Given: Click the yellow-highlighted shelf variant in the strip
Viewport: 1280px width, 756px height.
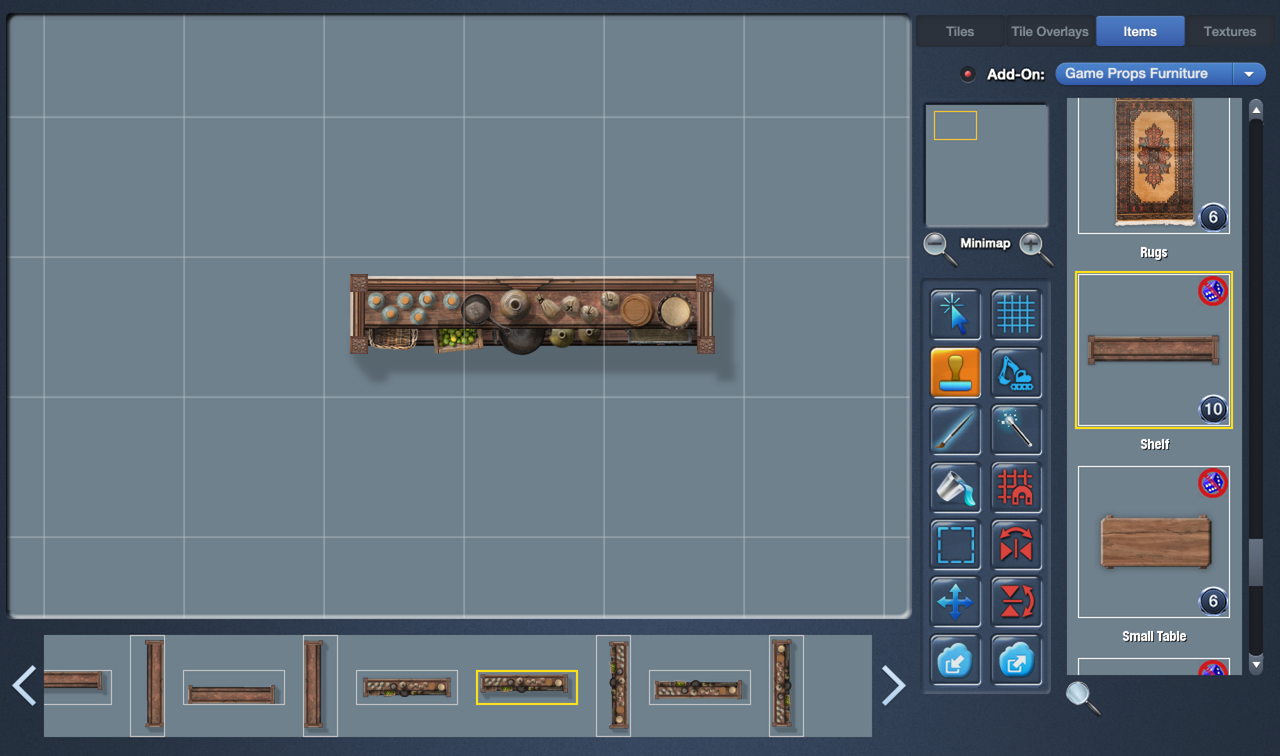Looking at the screenshot, I should coord(527,687).
